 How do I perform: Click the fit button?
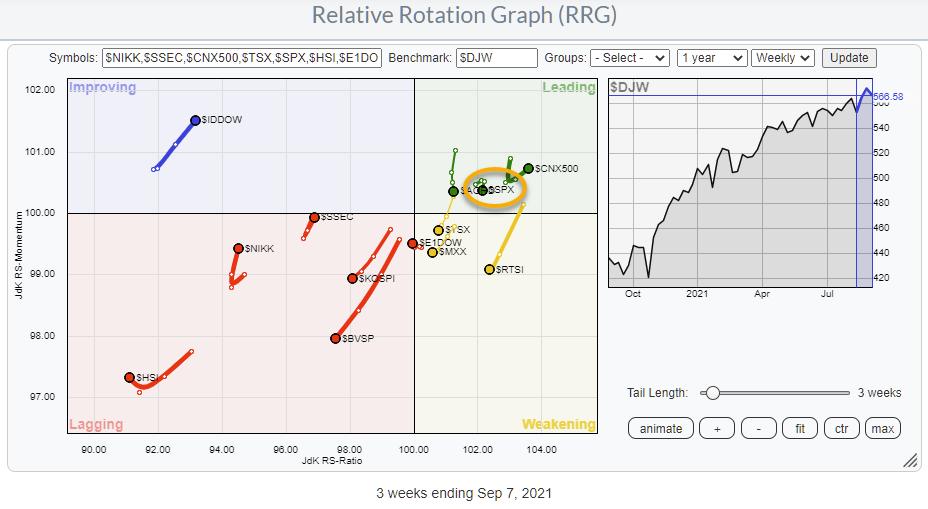pos(800,429)
